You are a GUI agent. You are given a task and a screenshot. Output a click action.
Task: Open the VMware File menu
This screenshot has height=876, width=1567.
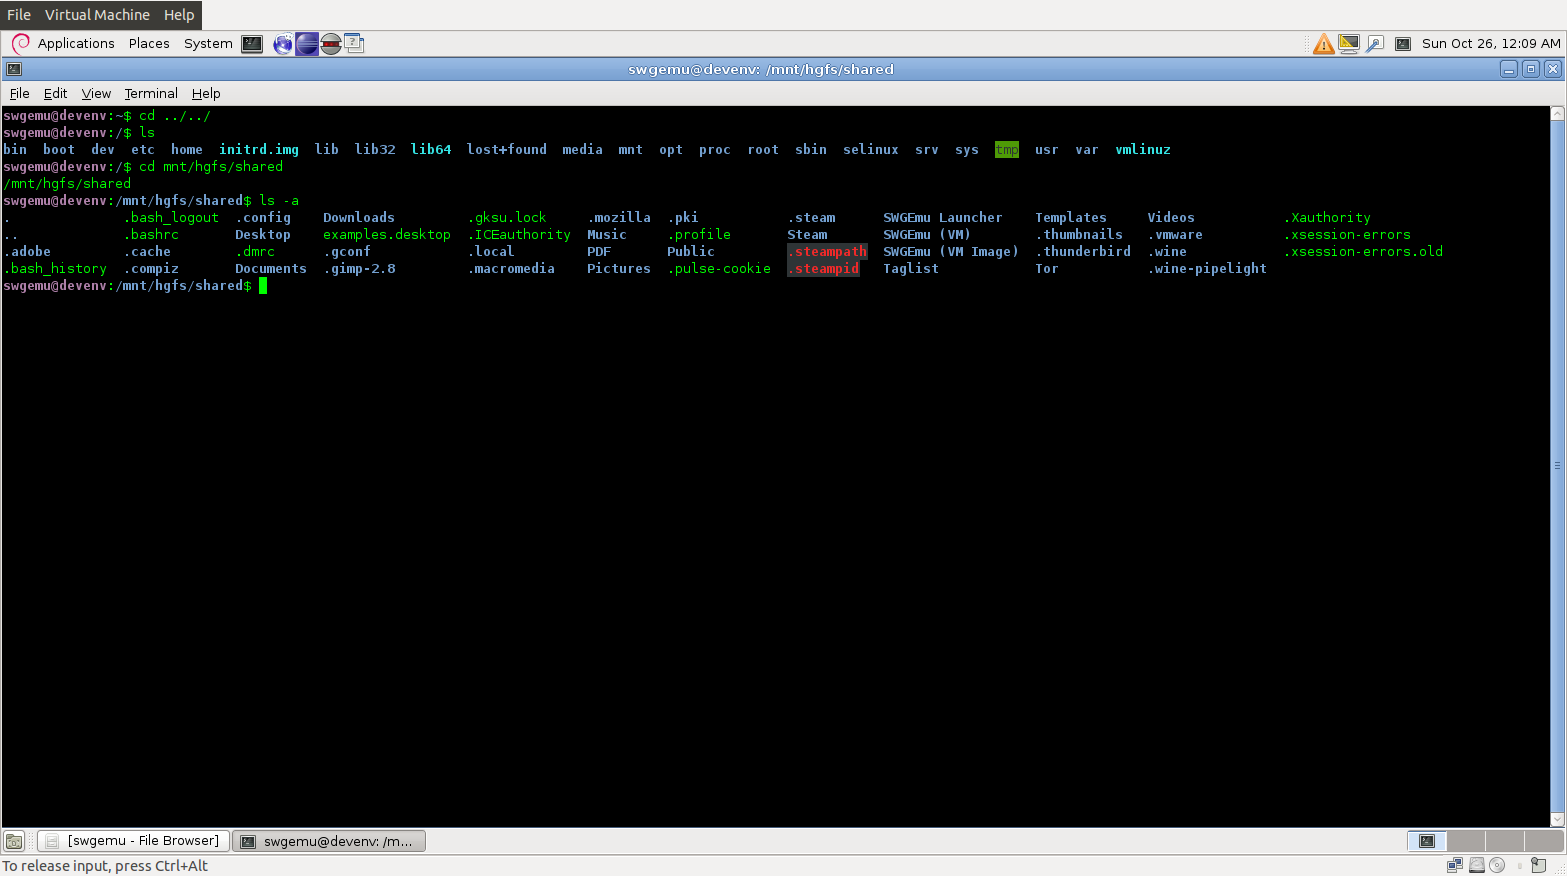(19, 15)
